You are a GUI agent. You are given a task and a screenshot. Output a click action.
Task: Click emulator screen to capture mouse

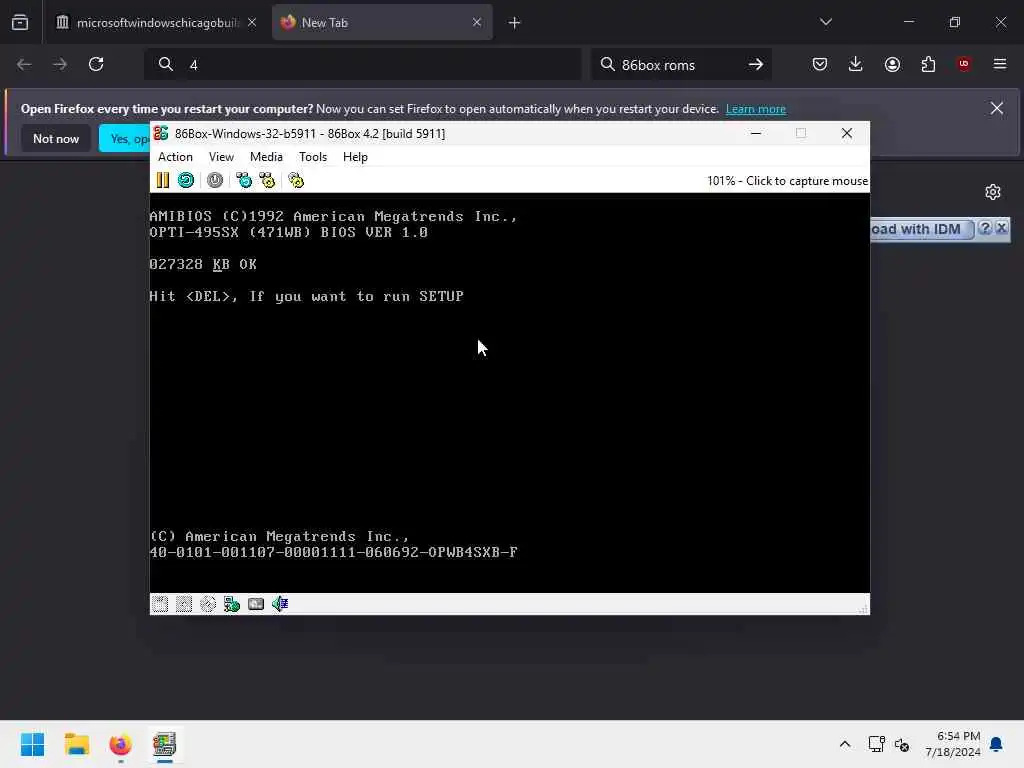(509, 392)
